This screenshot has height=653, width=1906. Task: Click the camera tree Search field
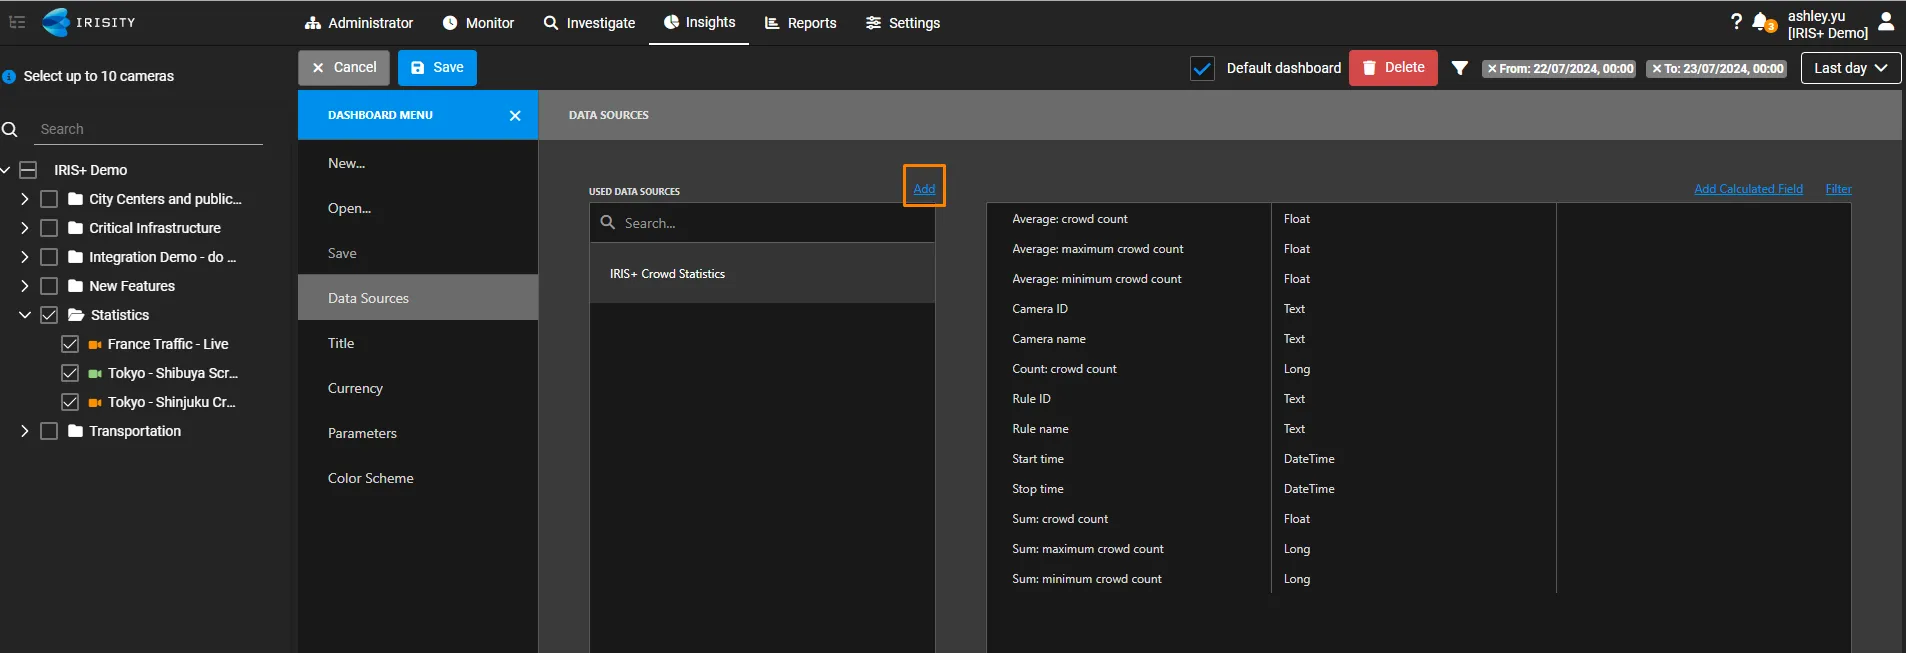tap(150, 129)
